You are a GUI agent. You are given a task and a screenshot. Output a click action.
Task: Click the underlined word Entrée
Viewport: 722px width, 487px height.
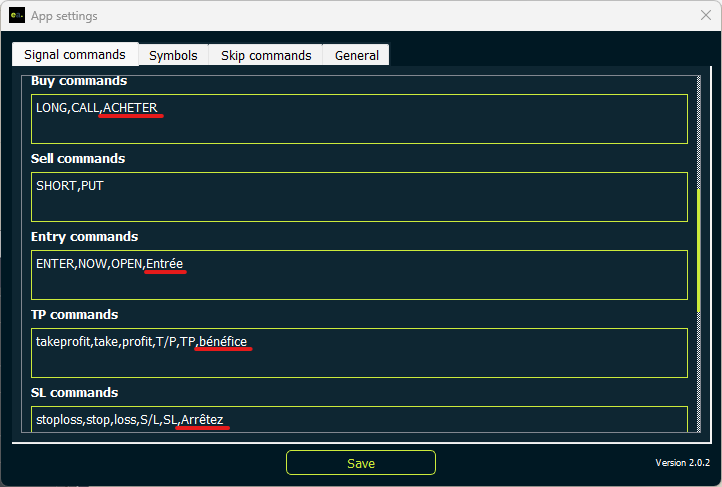point(165,263)
